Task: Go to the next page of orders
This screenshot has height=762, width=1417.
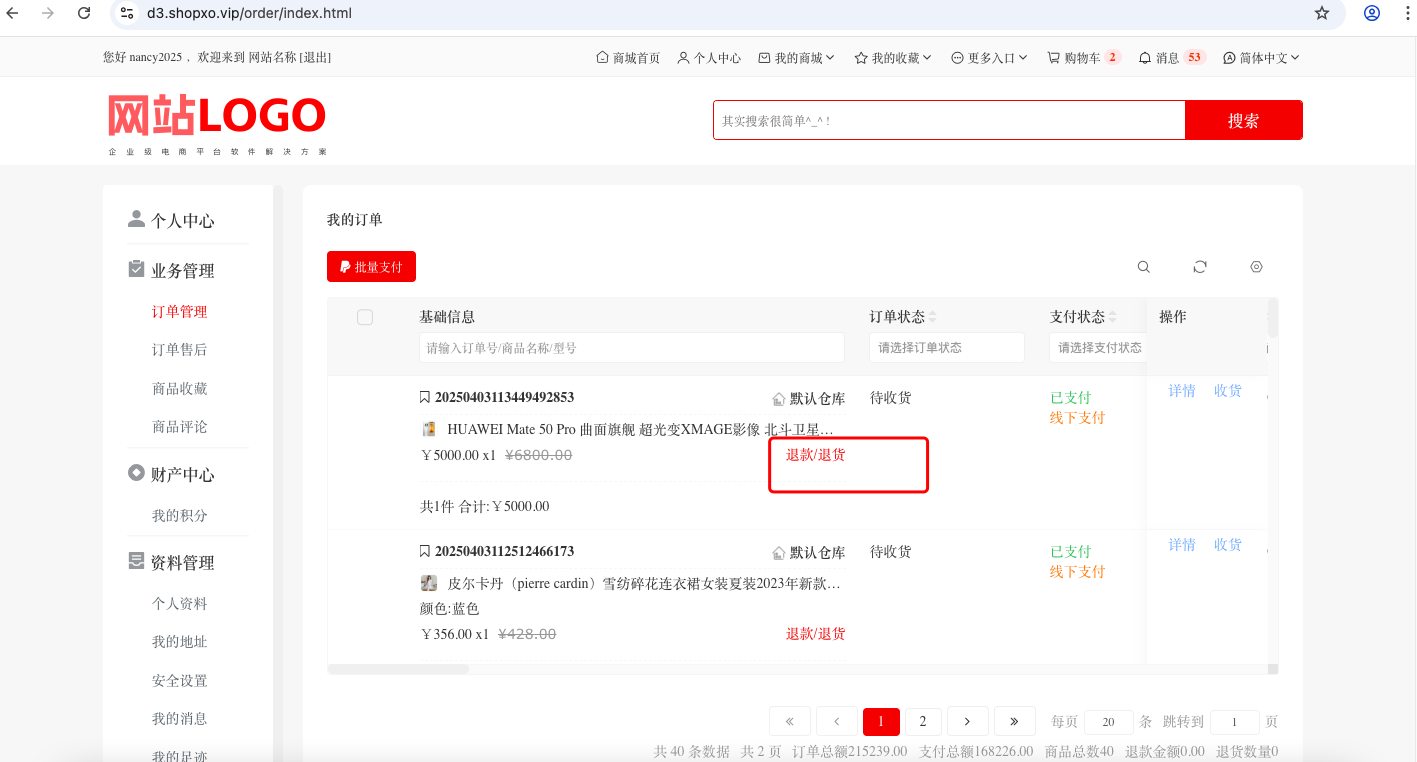Action: pos(968,721)
